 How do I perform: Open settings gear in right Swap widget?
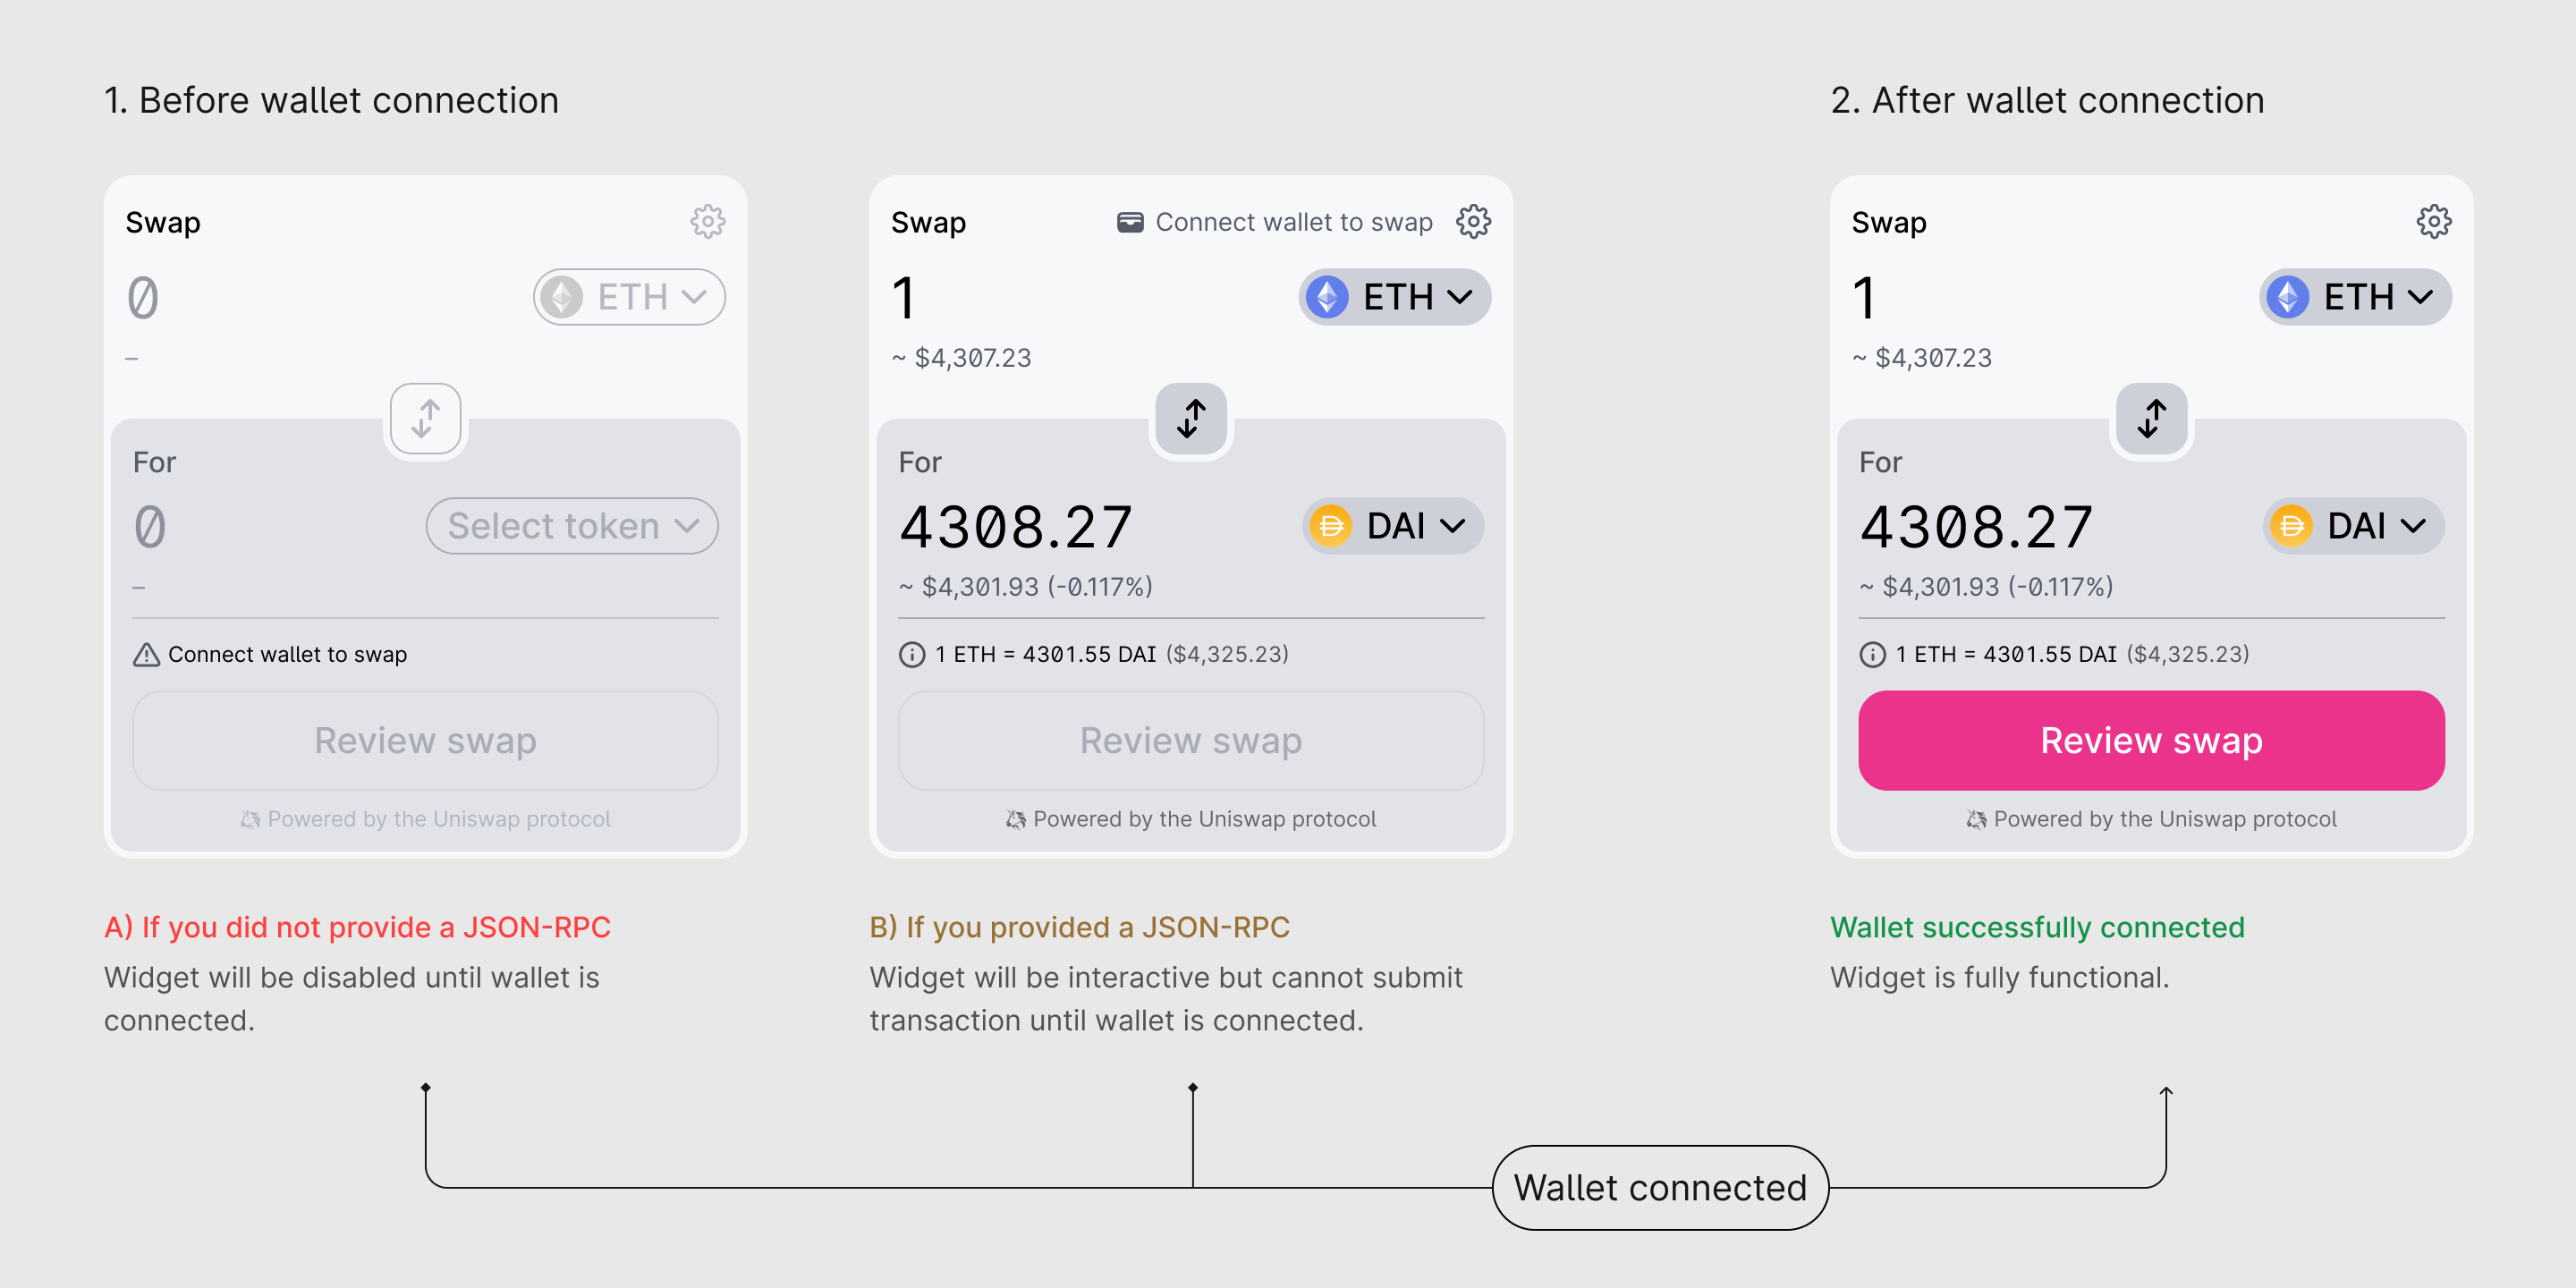tap(2435, 221)
